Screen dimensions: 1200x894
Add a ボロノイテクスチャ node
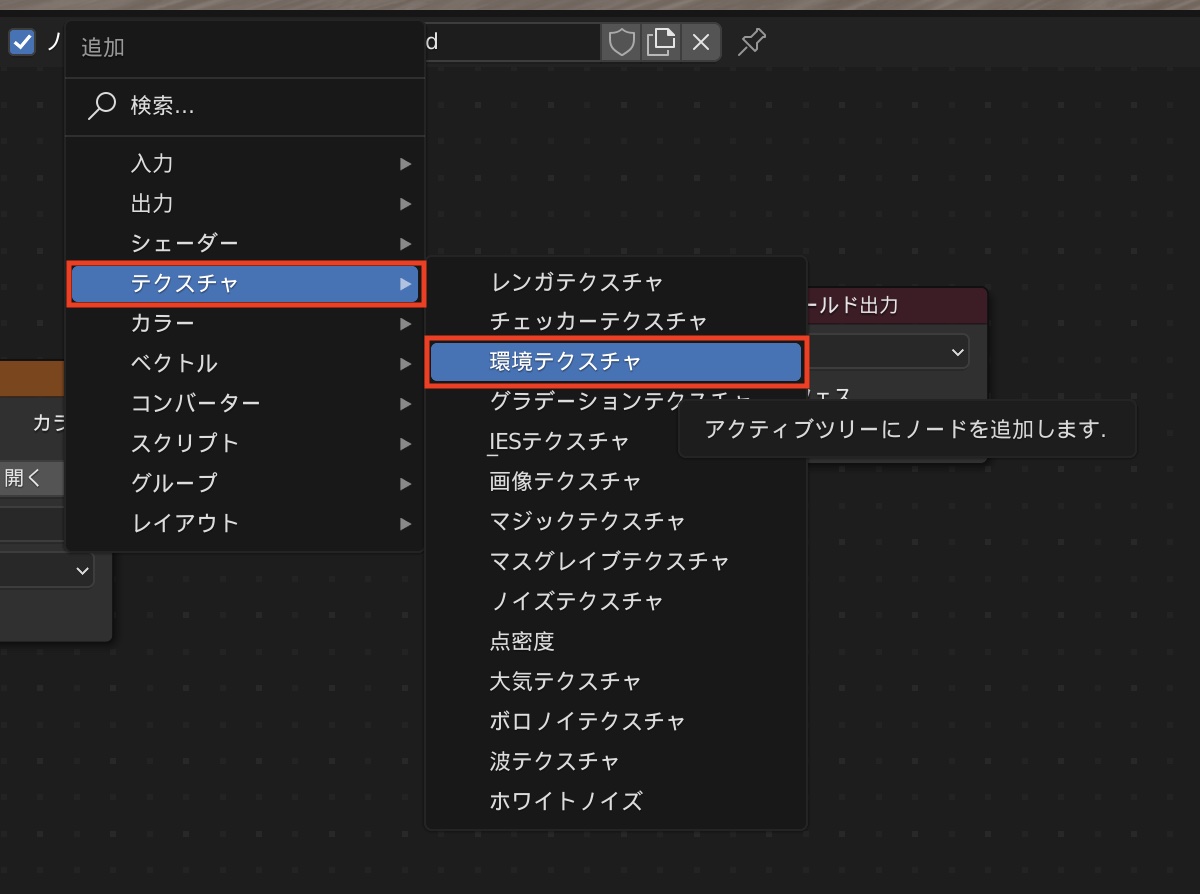click(x=587, y=721)
